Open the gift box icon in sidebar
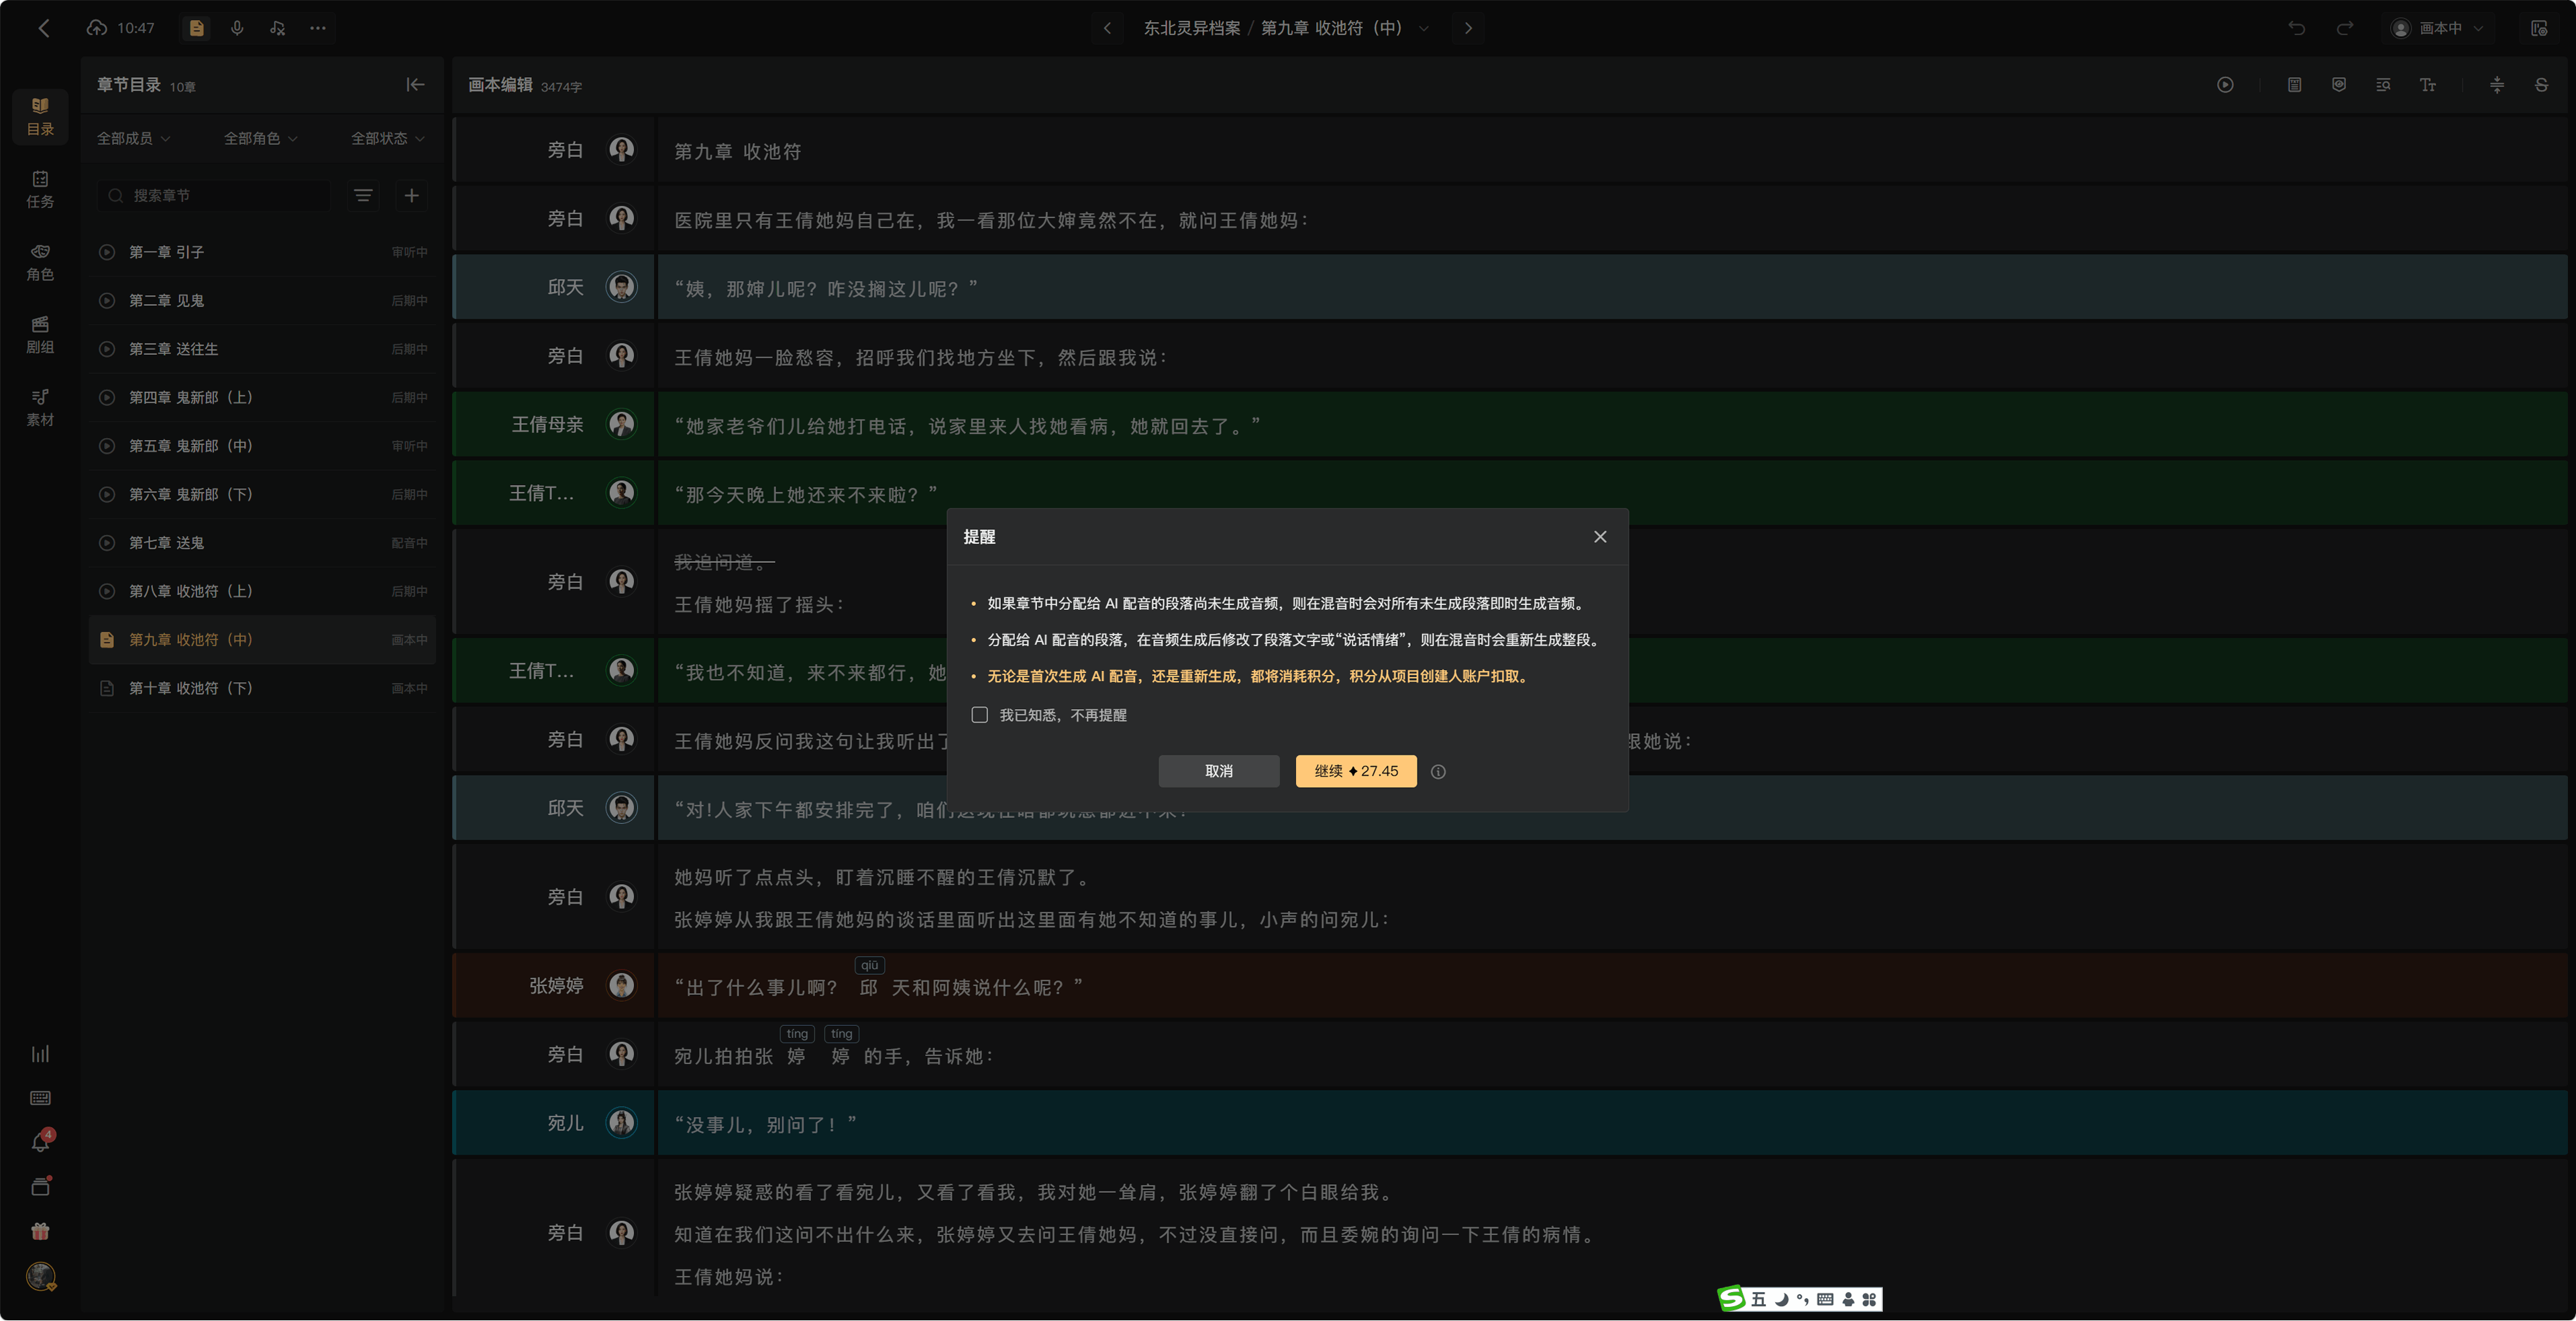The height and width of the screenshot is (1321, 2576). click(40, 1231)
